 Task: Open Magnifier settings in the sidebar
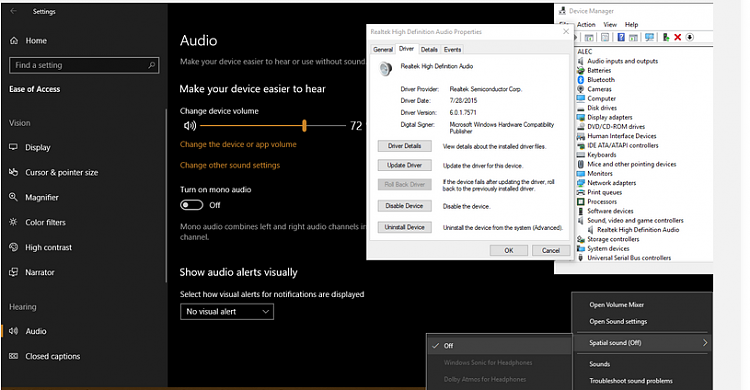33,197
